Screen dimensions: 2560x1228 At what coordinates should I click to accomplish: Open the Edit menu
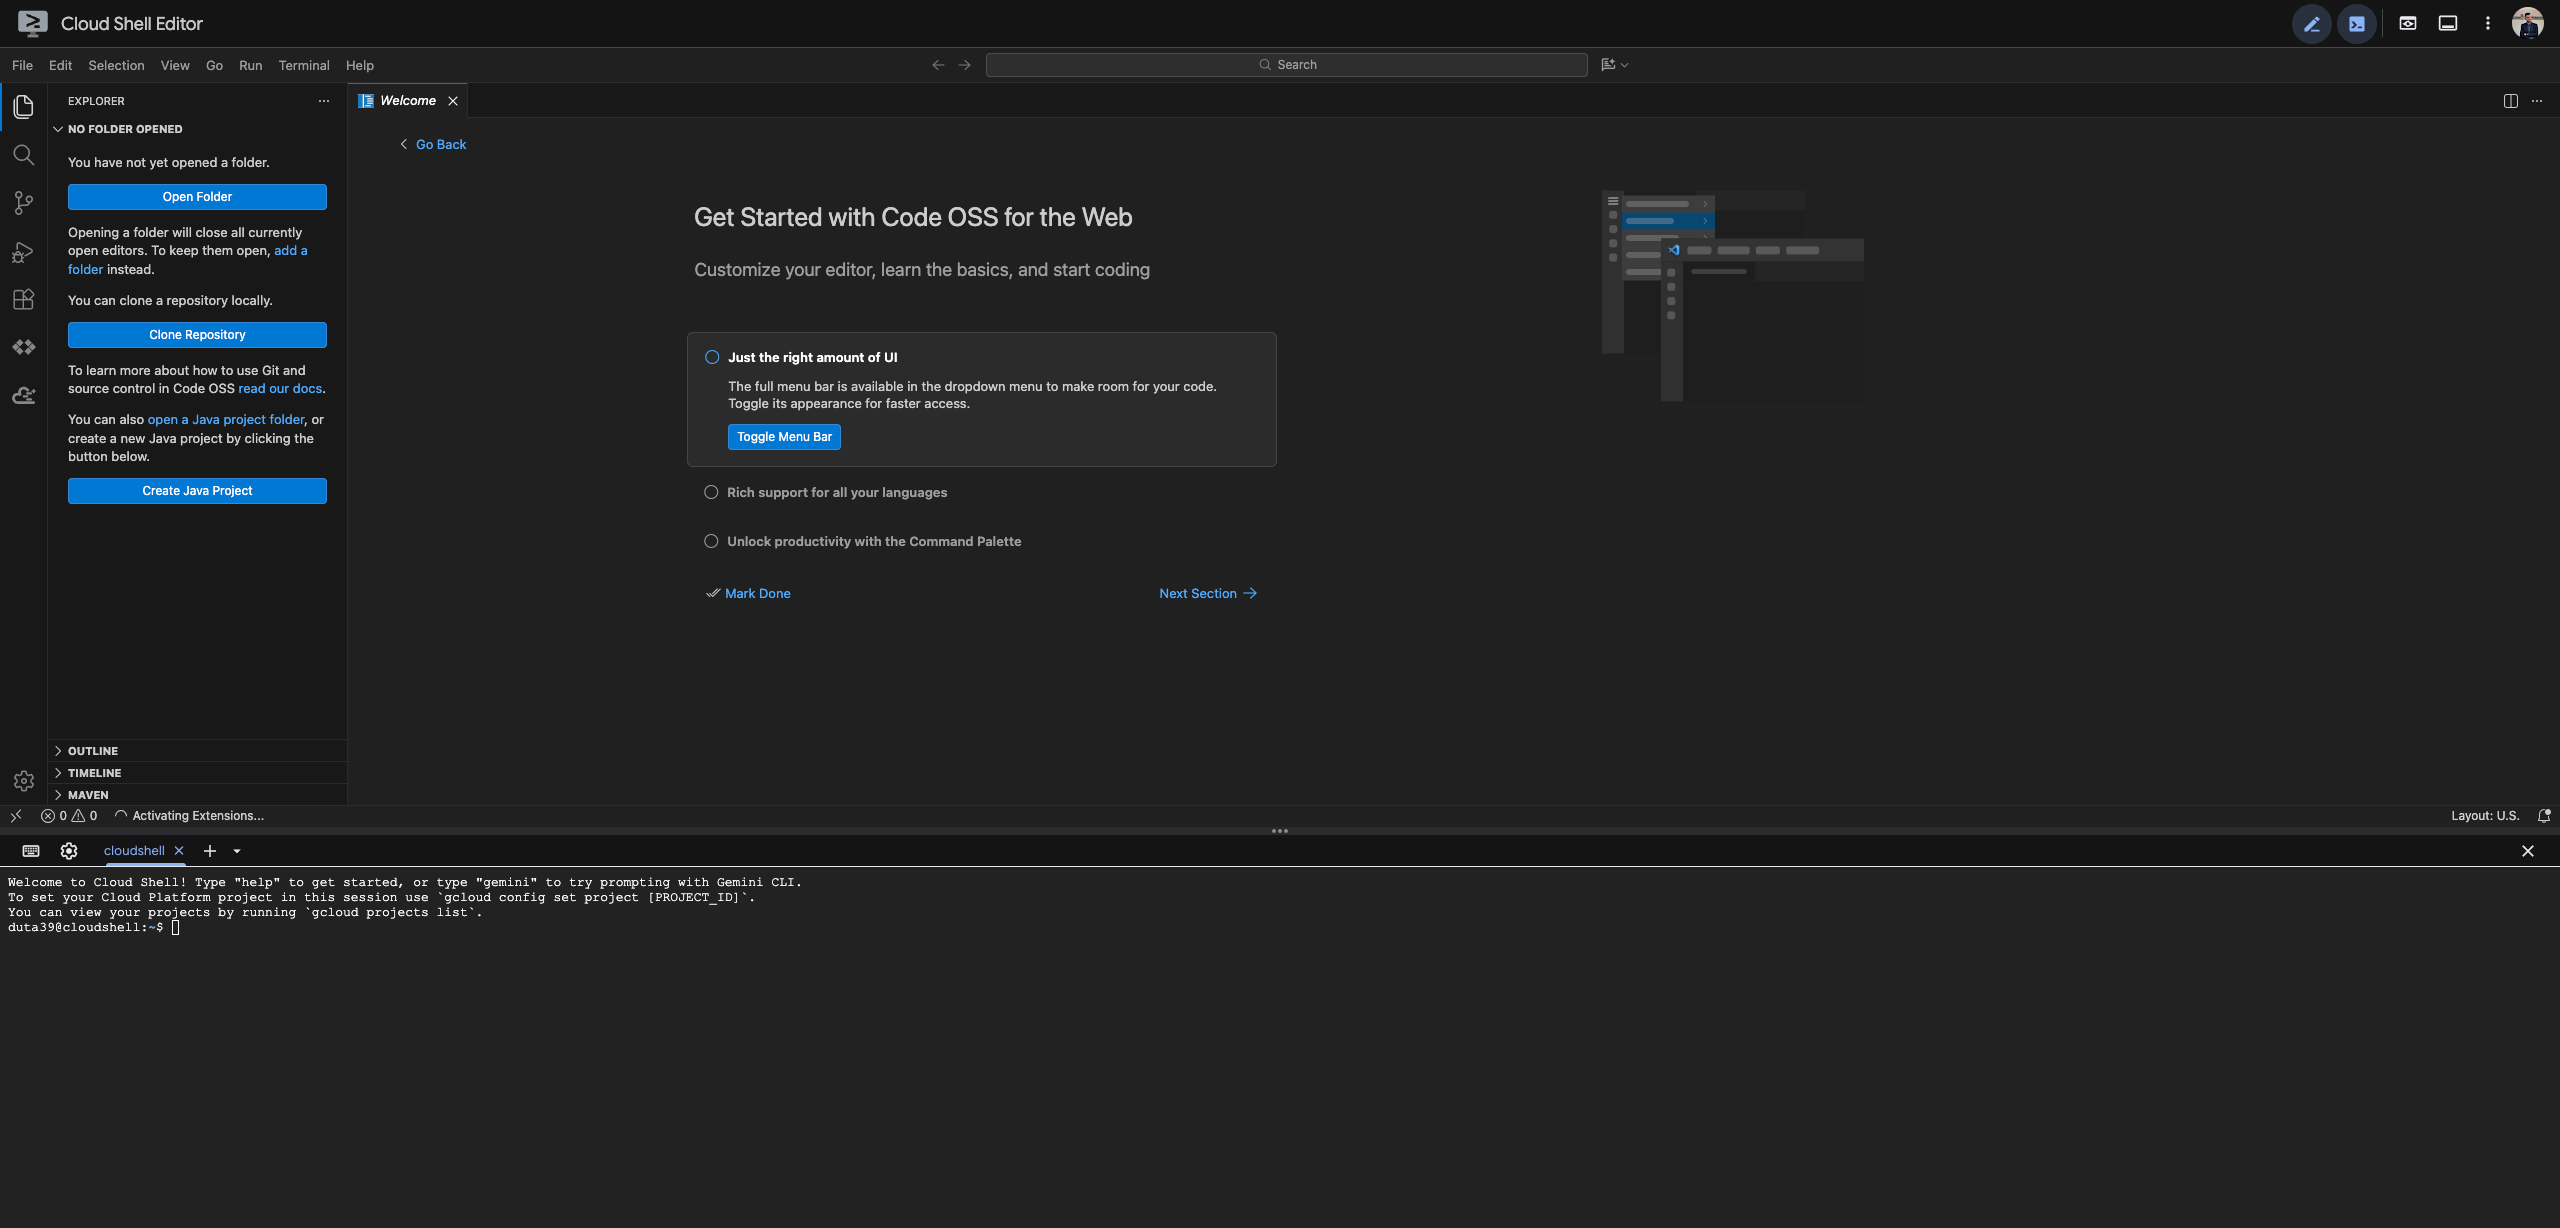[x=60, y=65]
